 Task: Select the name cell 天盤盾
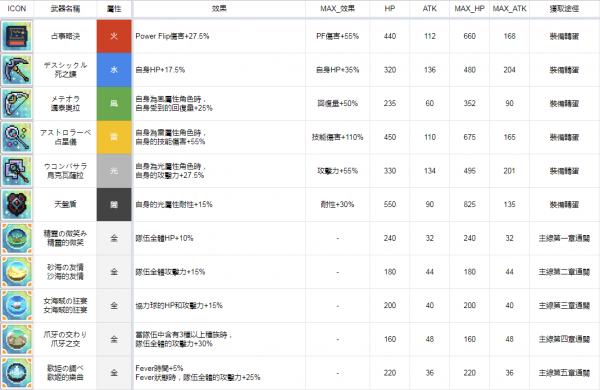[x=65, y=204]
